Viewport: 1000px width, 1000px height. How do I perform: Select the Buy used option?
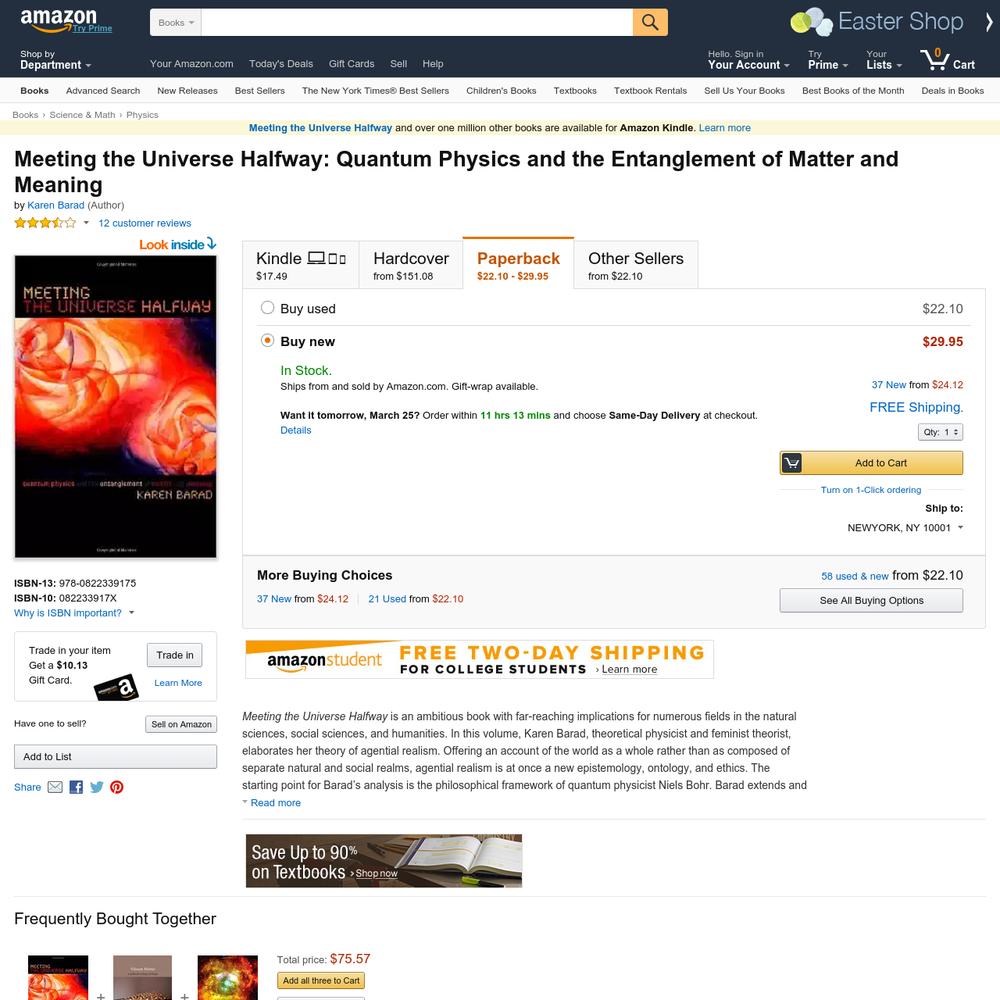pos(267,308)
